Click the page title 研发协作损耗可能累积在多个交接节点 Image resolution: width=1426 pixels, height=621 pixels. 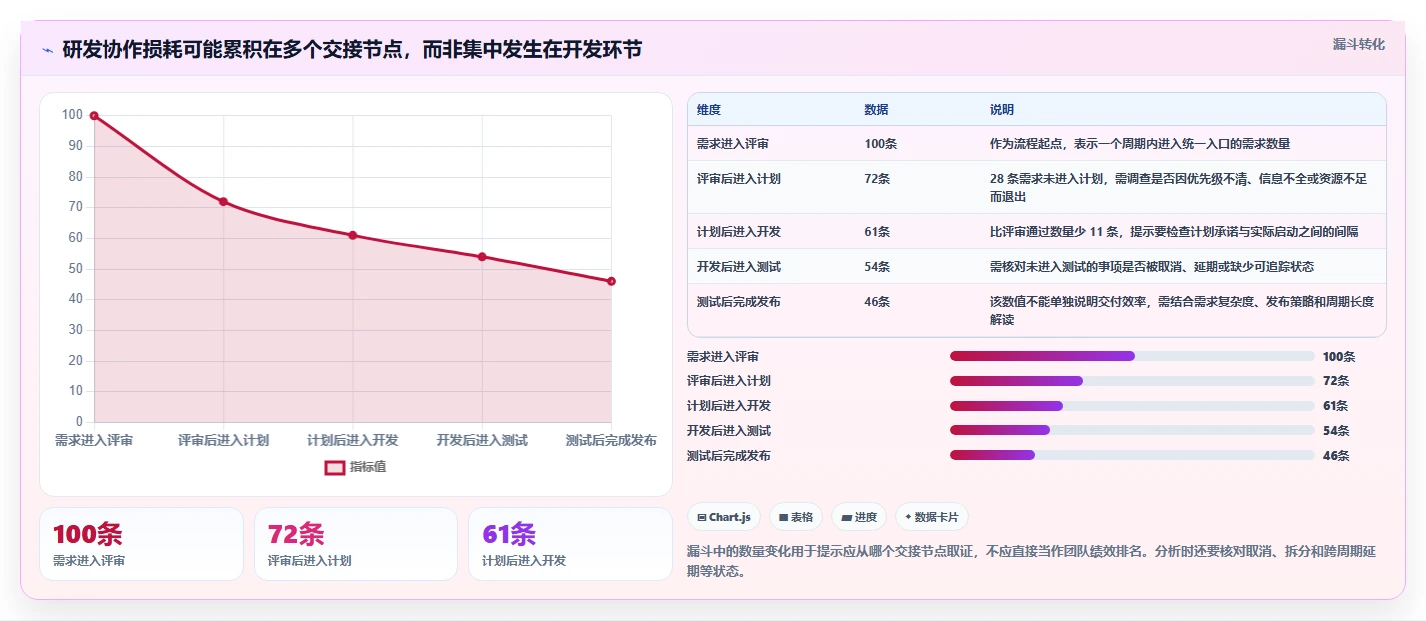[352, 50]
